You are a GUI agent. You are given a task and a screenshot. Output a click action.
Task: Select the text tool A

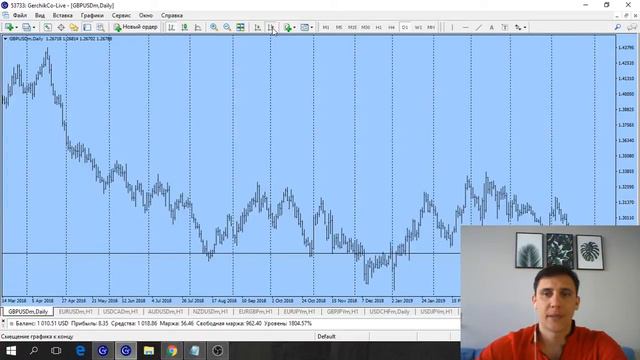(x=491, y=27)
